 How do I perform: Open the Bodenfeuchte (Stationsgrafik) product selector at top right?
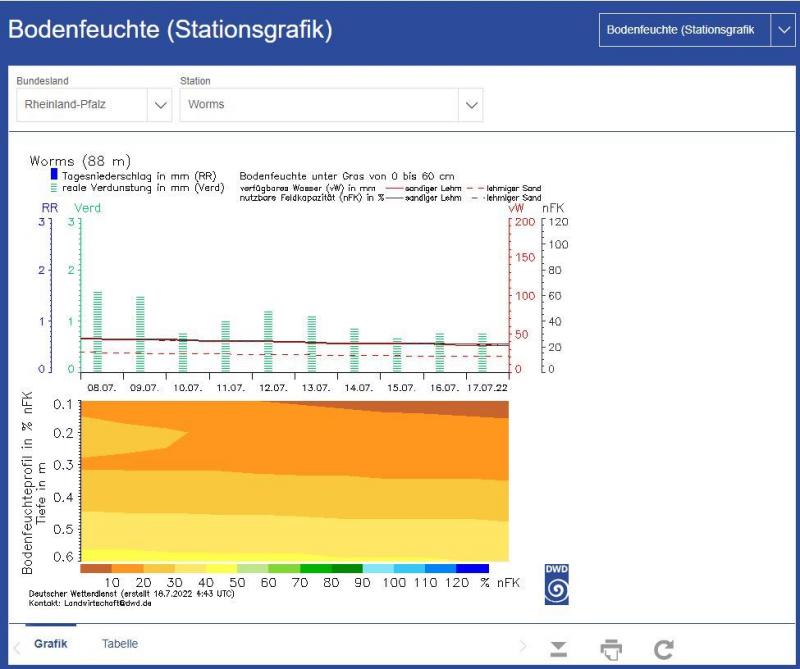(x=782, y=30)
